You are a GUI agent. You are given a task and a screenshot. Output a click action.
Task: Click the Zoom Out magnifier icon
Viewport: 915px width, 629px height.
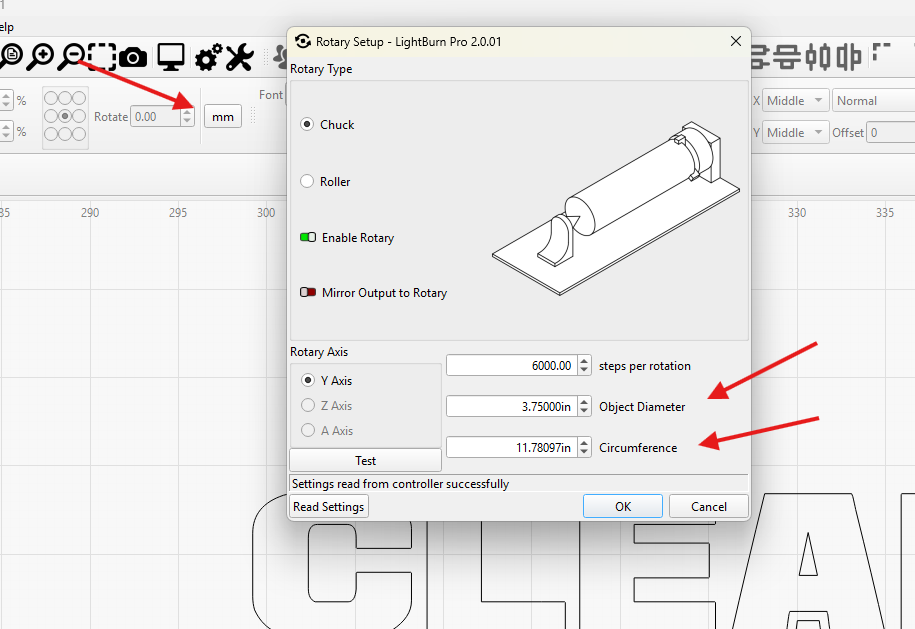click(x=71, y=57)
